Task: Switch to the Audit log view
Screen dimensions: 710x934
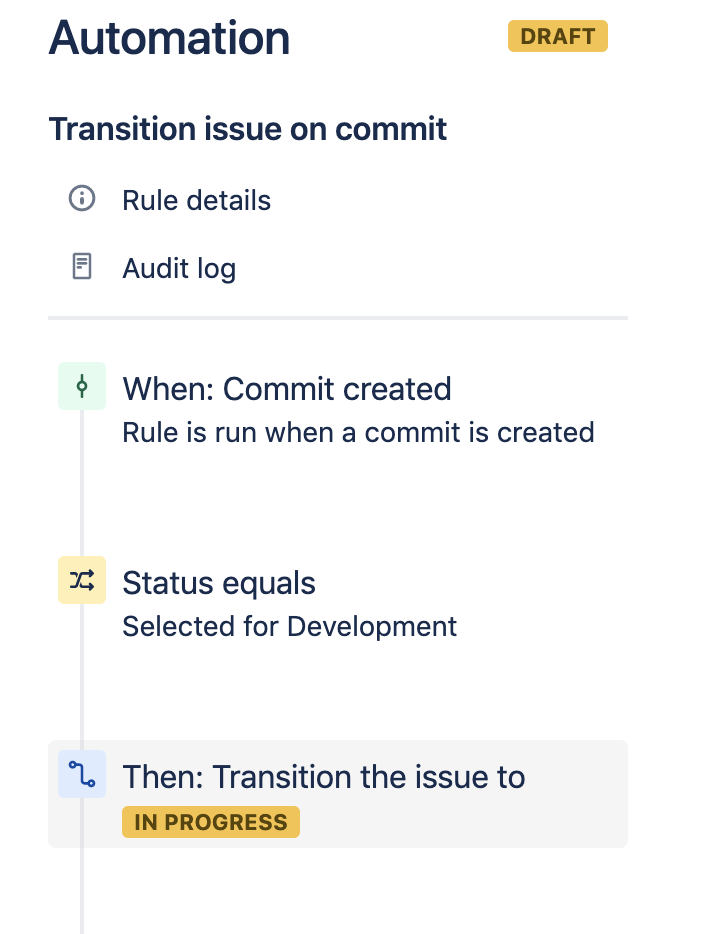Action: tap(179, 268)
